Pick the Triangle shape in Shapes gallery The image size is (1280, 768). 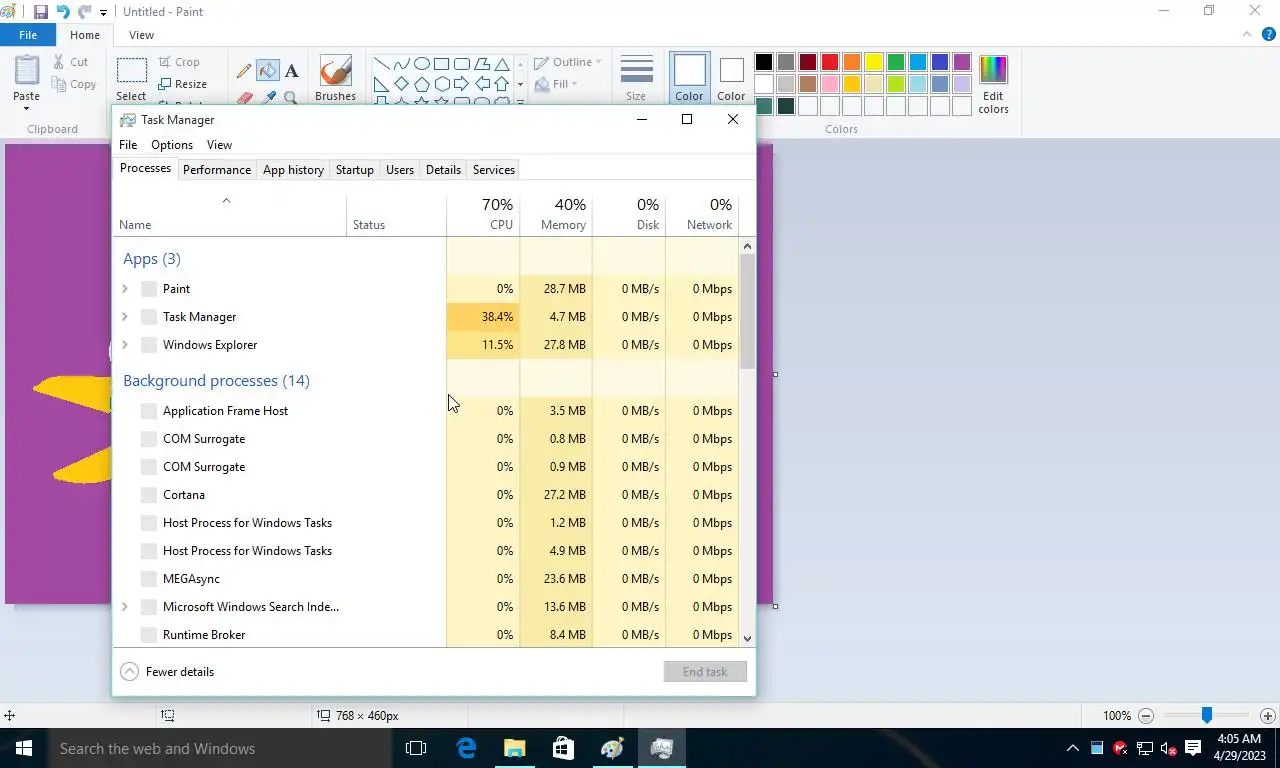coord(502,63)
